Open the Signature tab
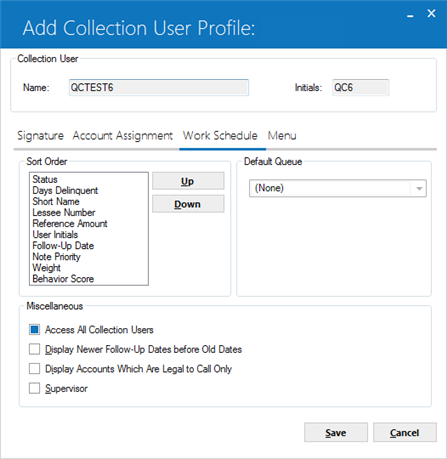 (40, 136)
